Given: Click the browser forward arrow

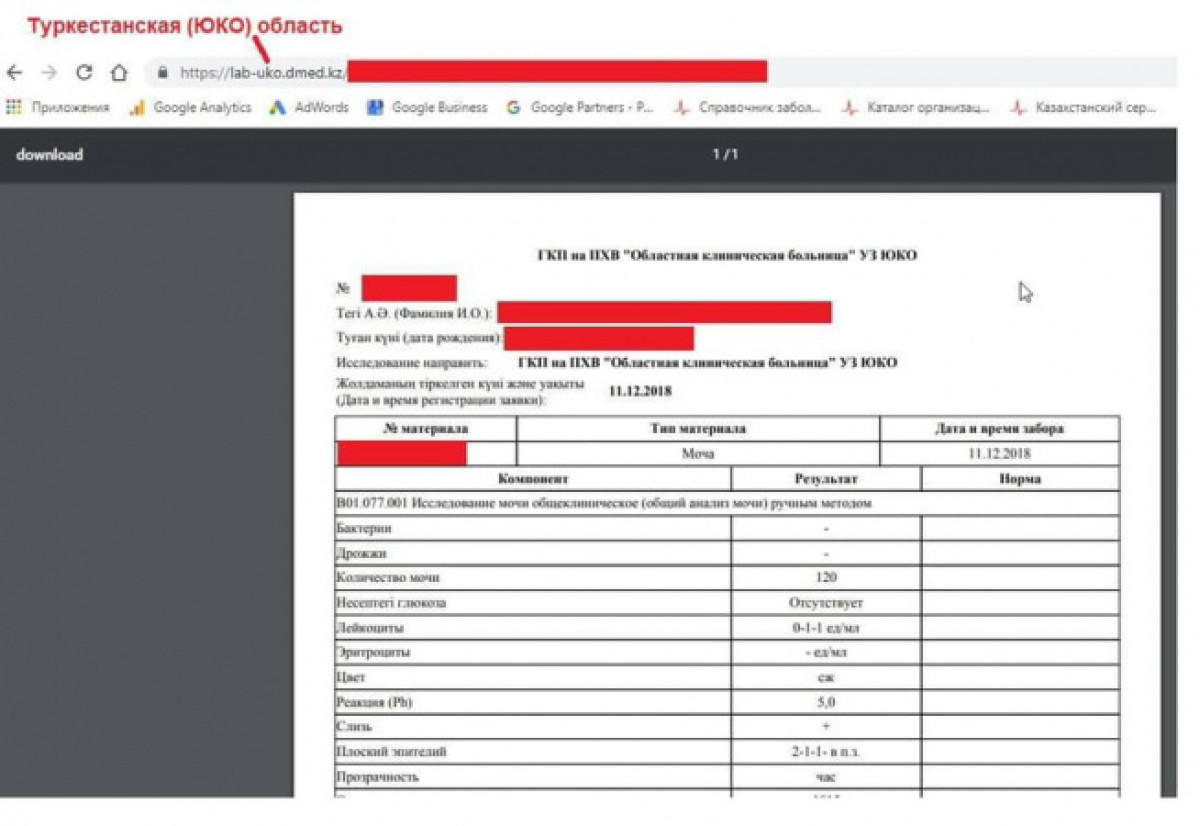Looking at the screenshot, I should [x=49, y=73].
